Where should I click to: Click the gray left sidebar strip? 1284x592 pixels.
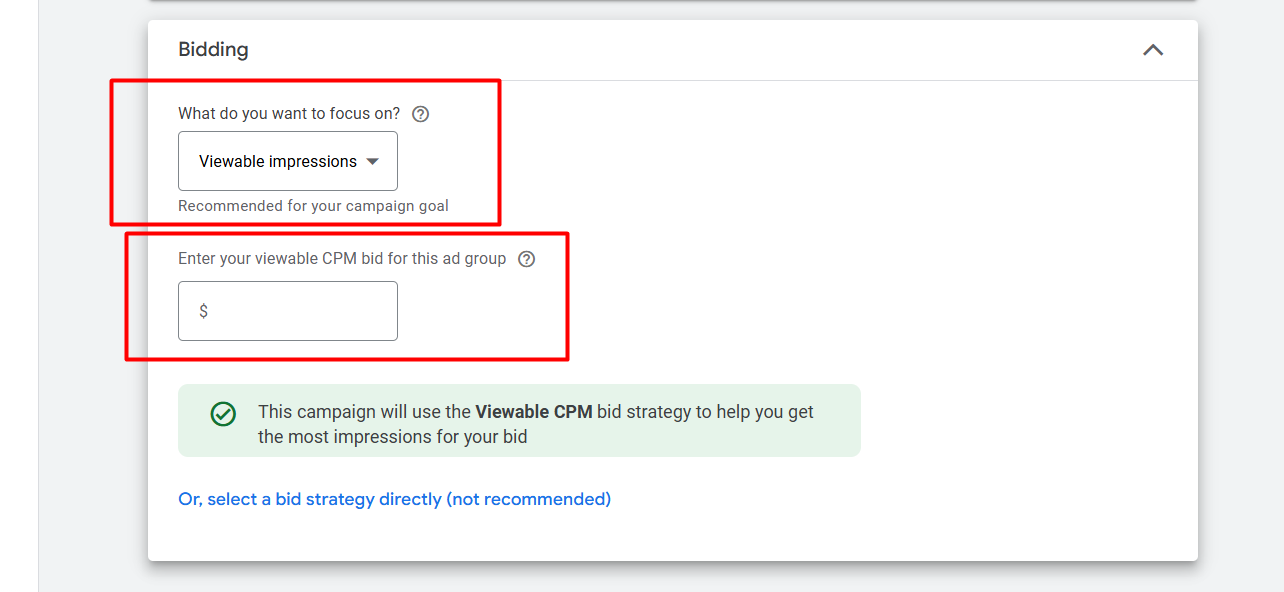pyautogui.click(x=19, y=296)
